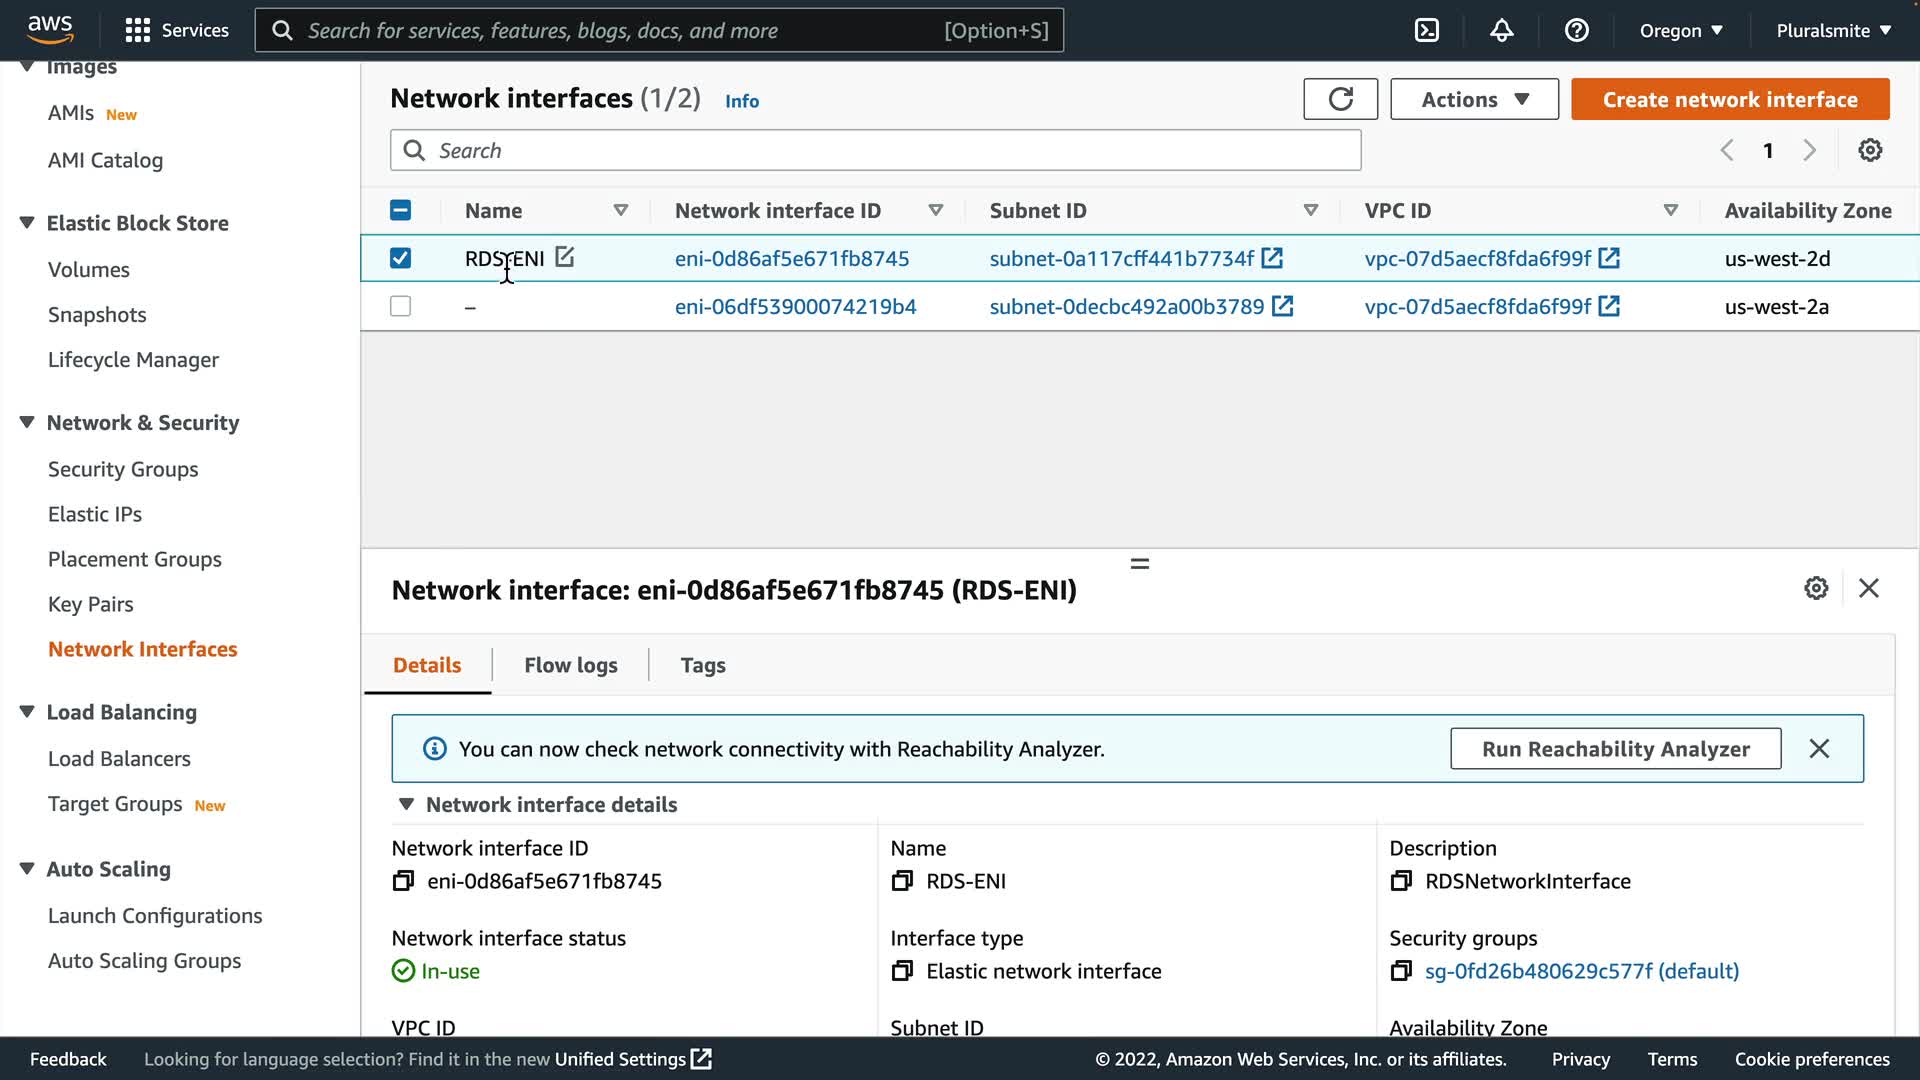
Task: Open the sg-0fd26b480629c577f security group link
Action: (1581, 971)
